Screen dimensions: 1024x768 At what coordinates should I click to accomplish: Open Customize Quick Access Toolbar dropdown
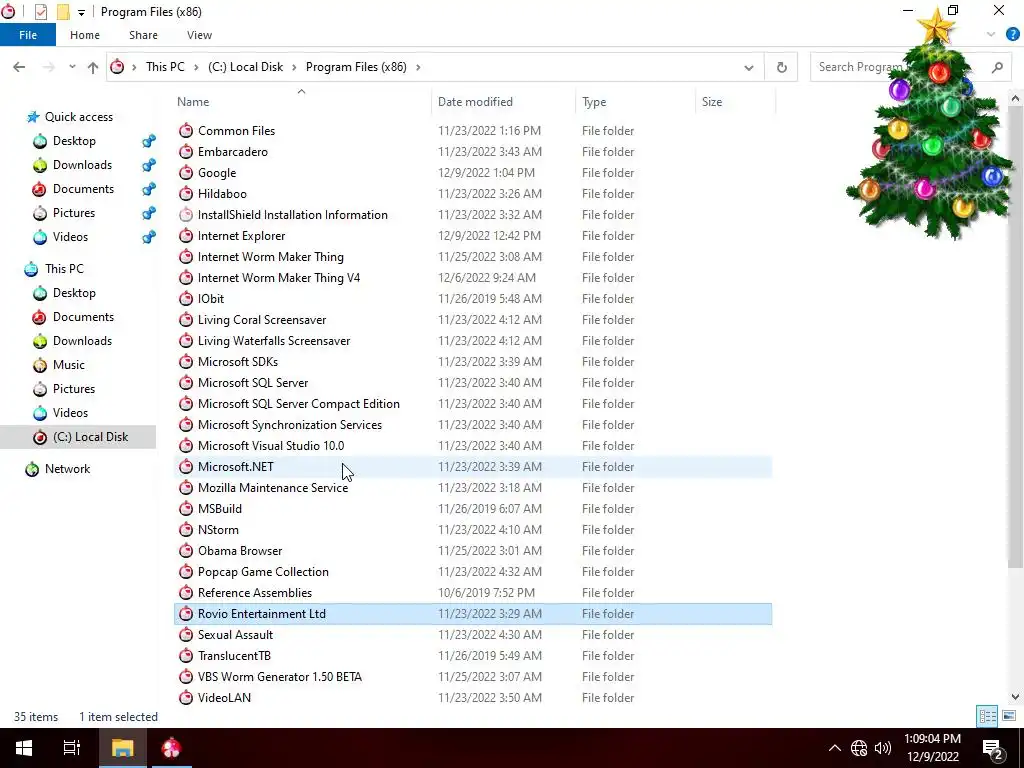81,12
